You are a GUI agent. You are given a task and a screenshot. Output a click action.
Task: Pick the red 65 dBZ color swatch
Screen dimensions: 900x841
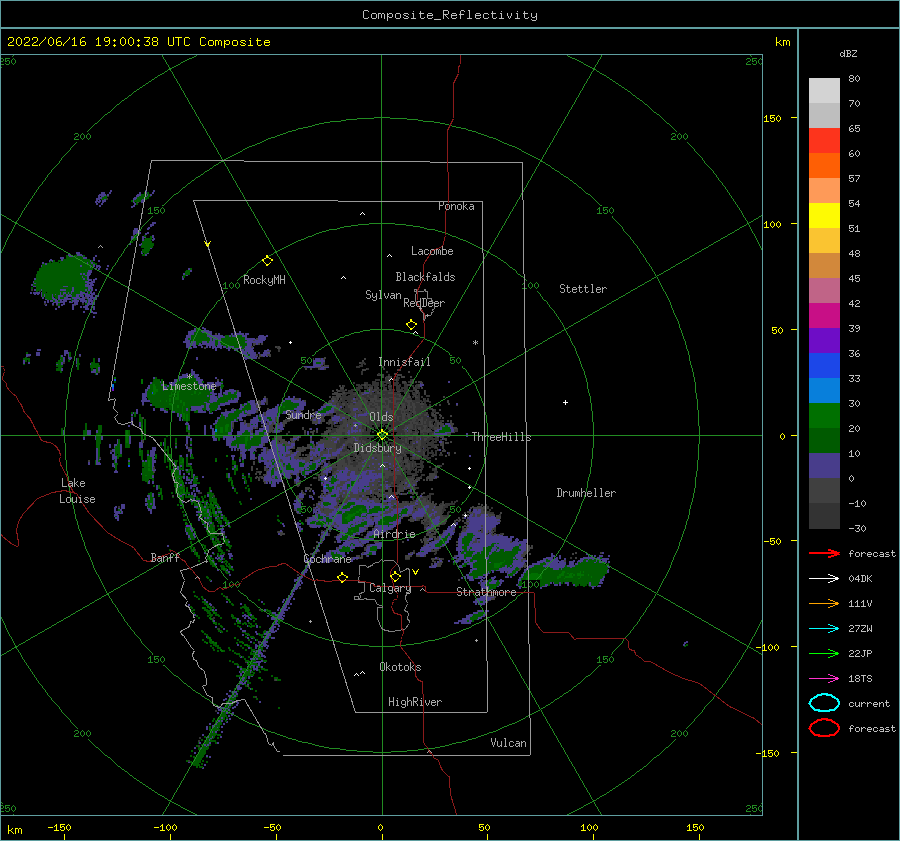pyautogui.click(x=824, y=141)
